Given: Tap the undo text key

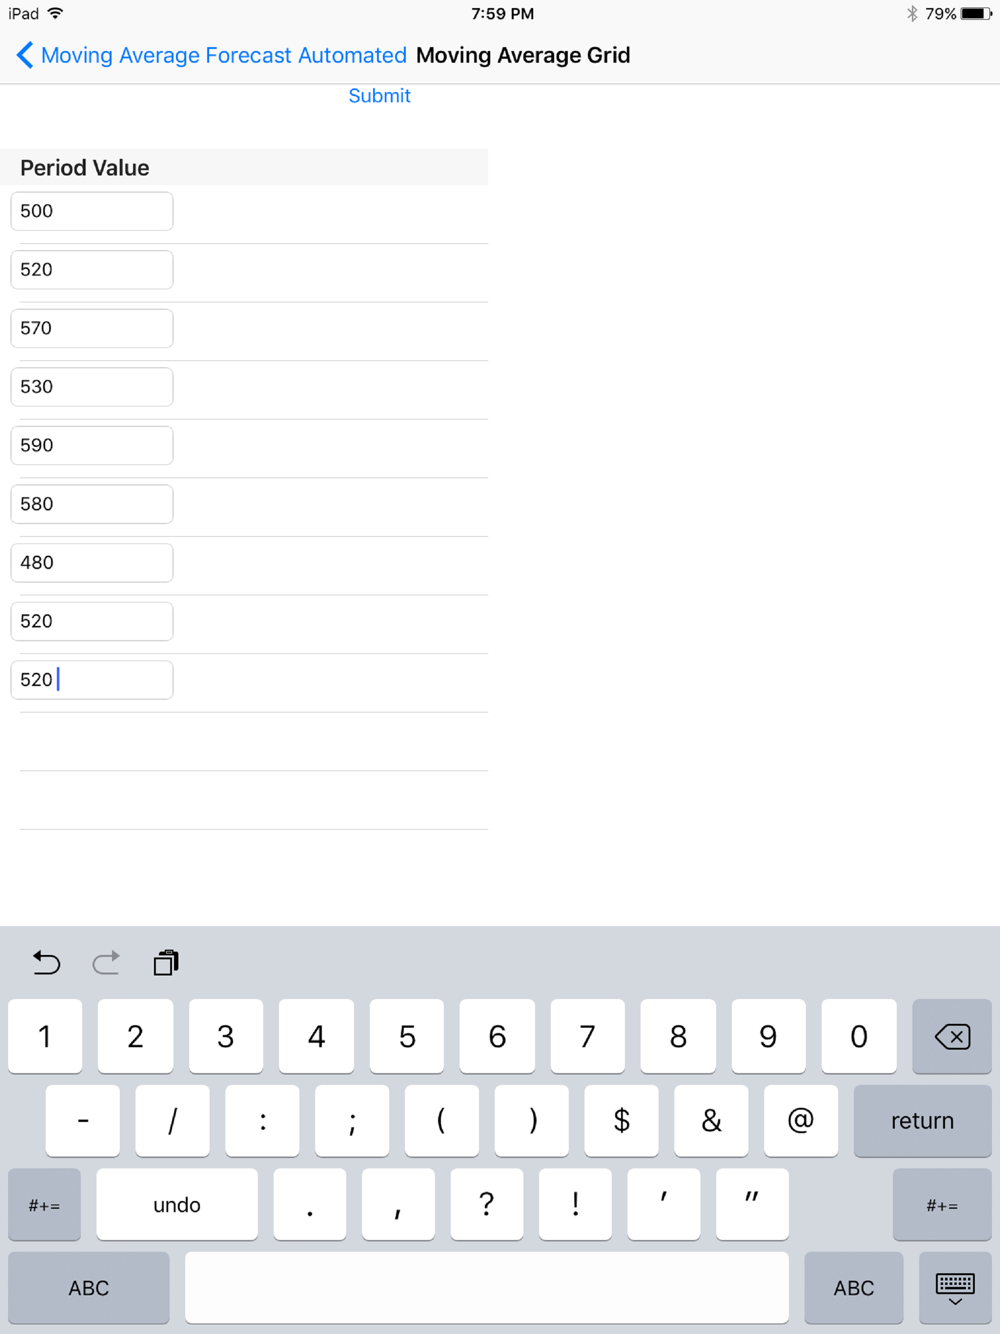Looking at the screenshot, I should tap(177, 1205).
